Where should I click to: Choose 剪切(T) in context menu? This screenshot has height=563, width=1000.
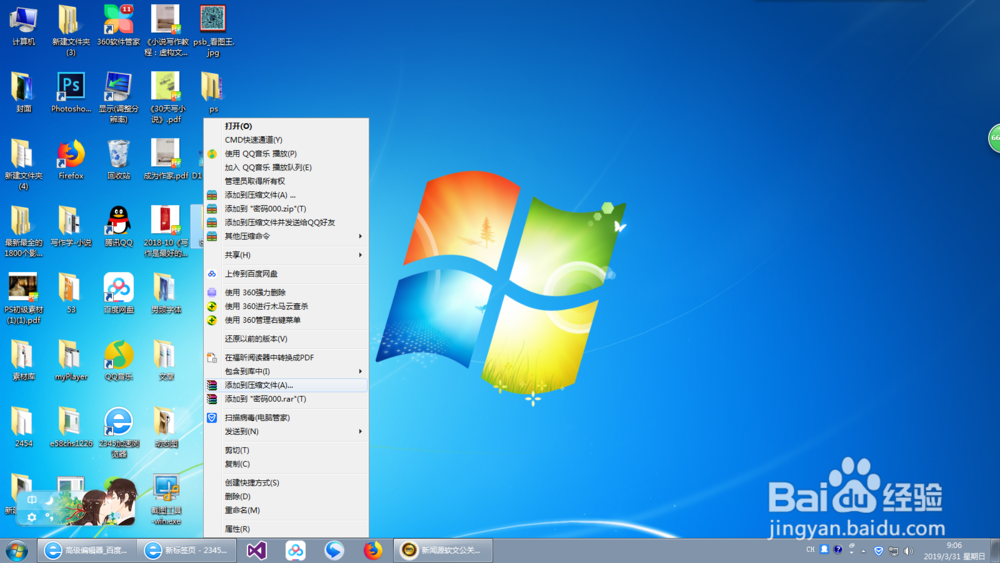click(286, 450)
